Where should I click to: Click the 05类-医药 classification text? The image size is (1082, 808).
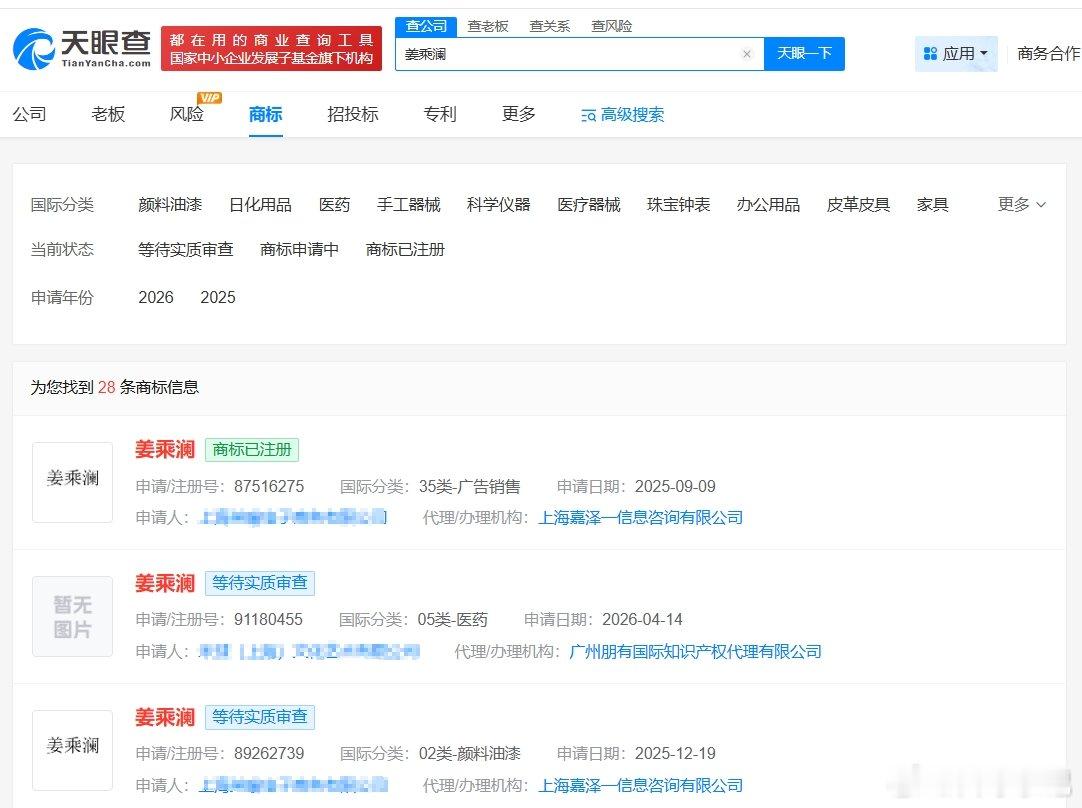453,620
